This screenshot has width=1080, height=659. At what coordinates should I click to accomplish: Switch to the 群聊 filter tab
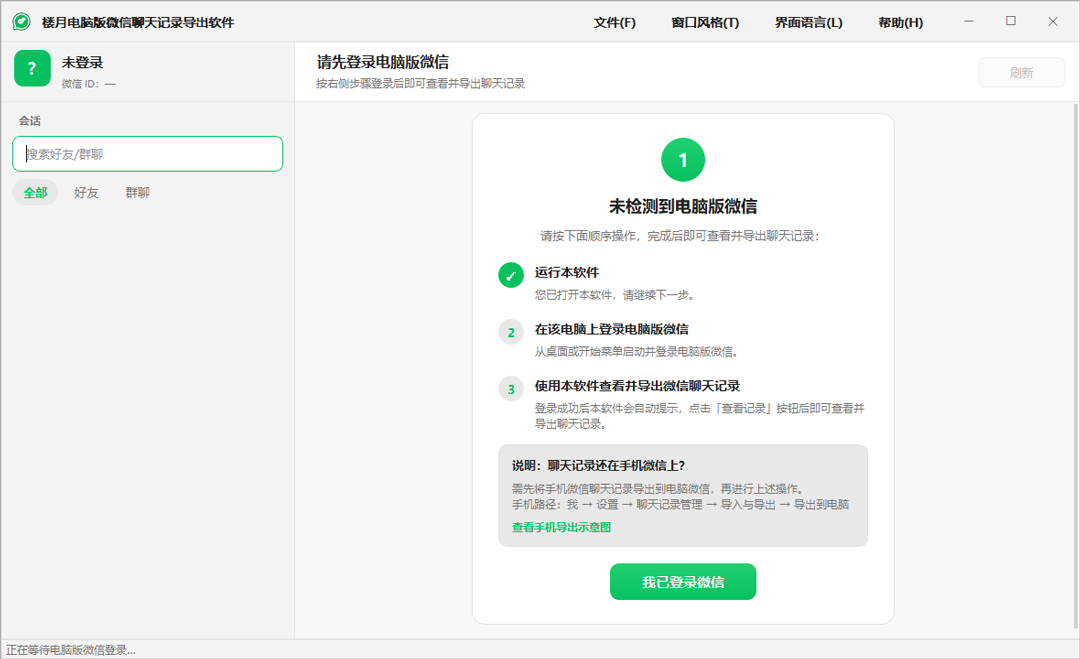138,193
